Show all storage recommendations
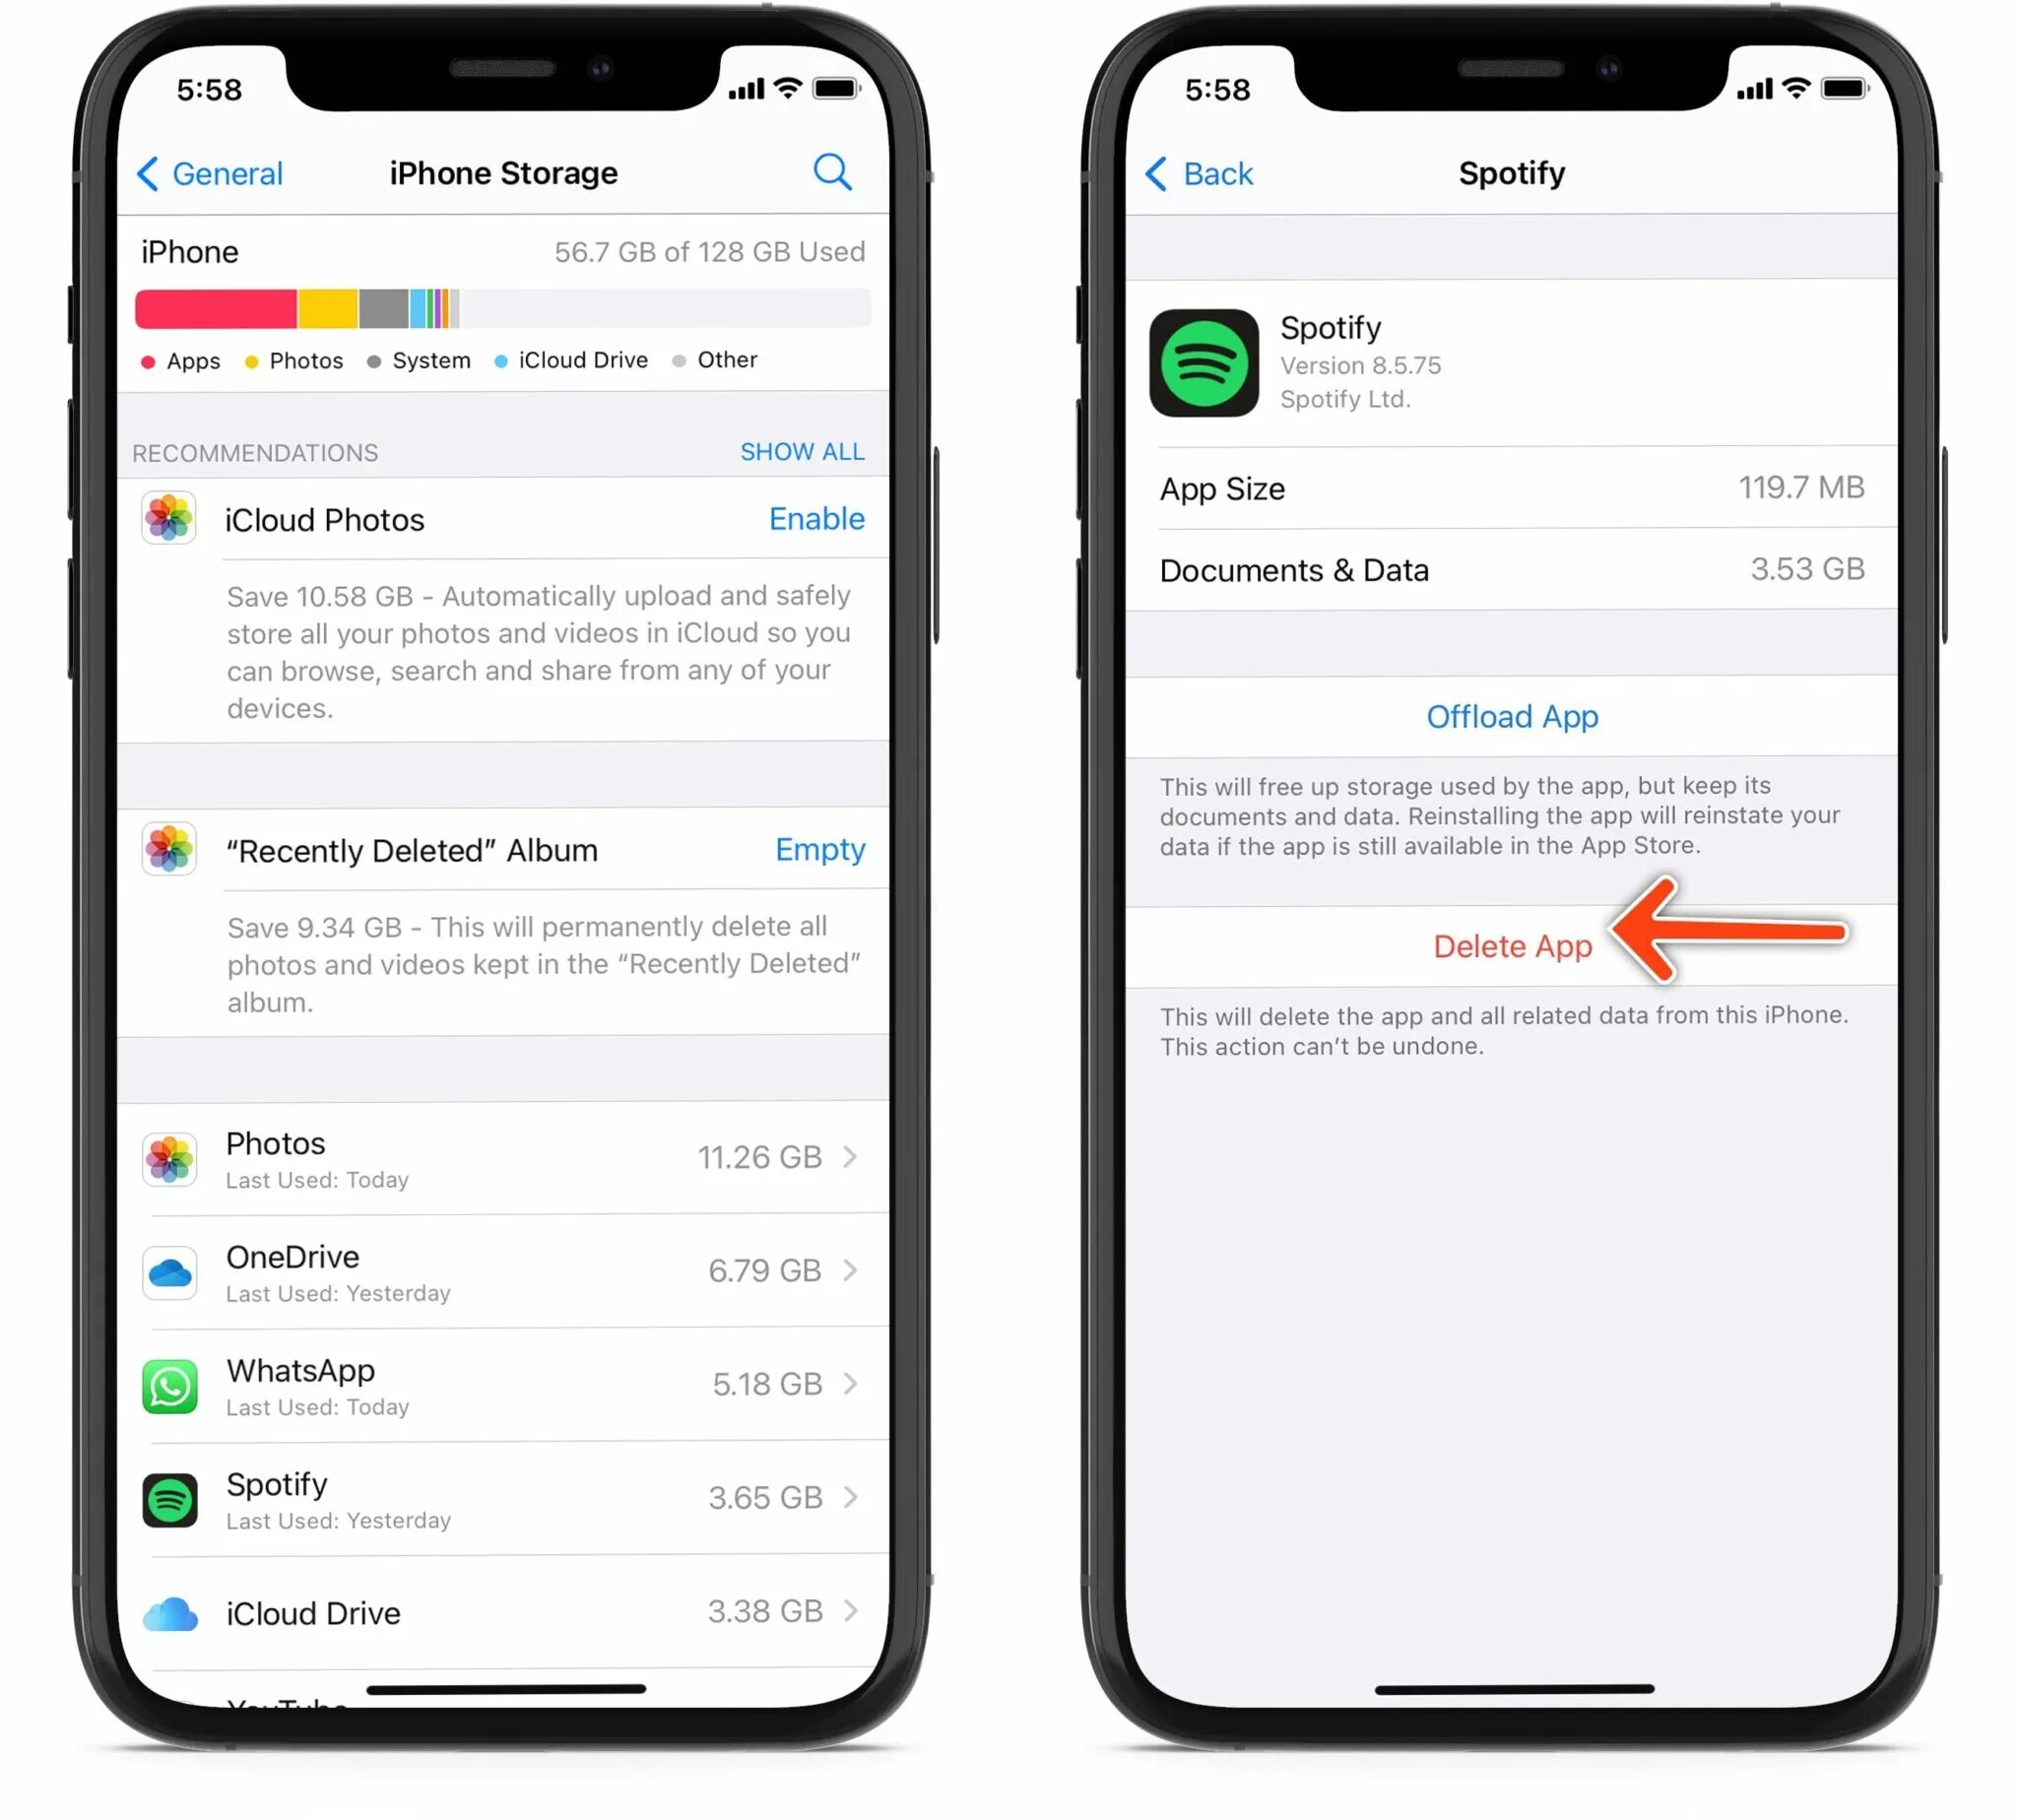Viewport: 2017px width, 1820px height. (x=803, y=451)
